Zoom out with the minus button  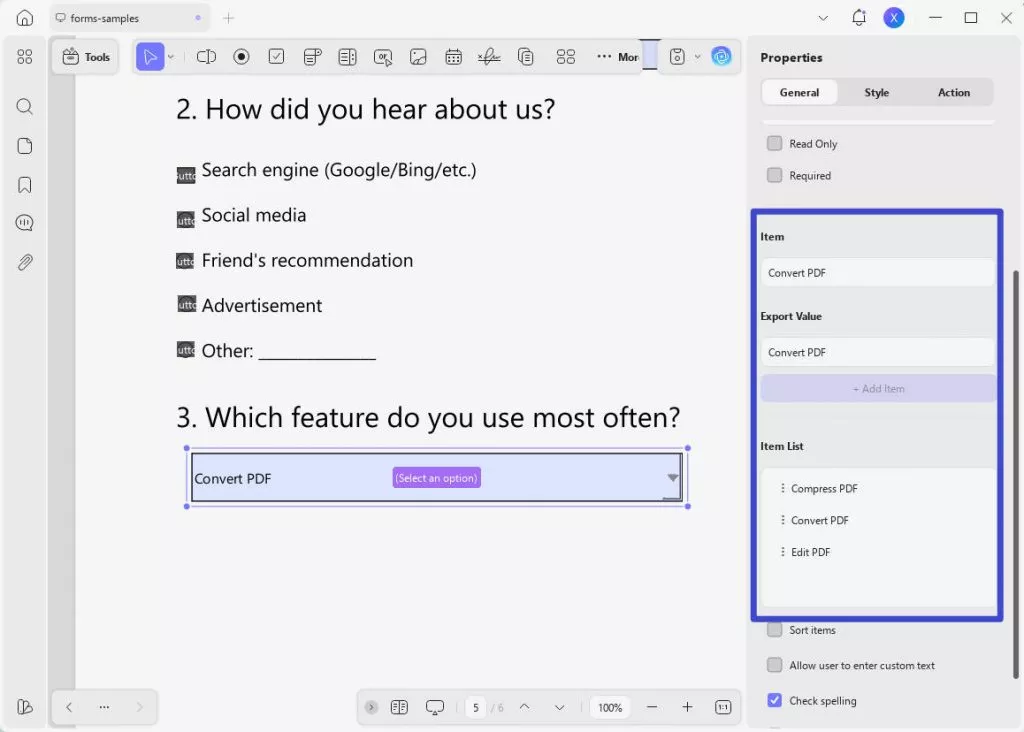point(652,707)
